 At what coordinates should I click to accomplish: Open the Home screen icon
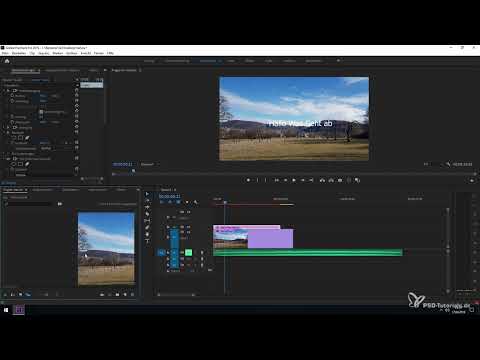pos(7,61)
